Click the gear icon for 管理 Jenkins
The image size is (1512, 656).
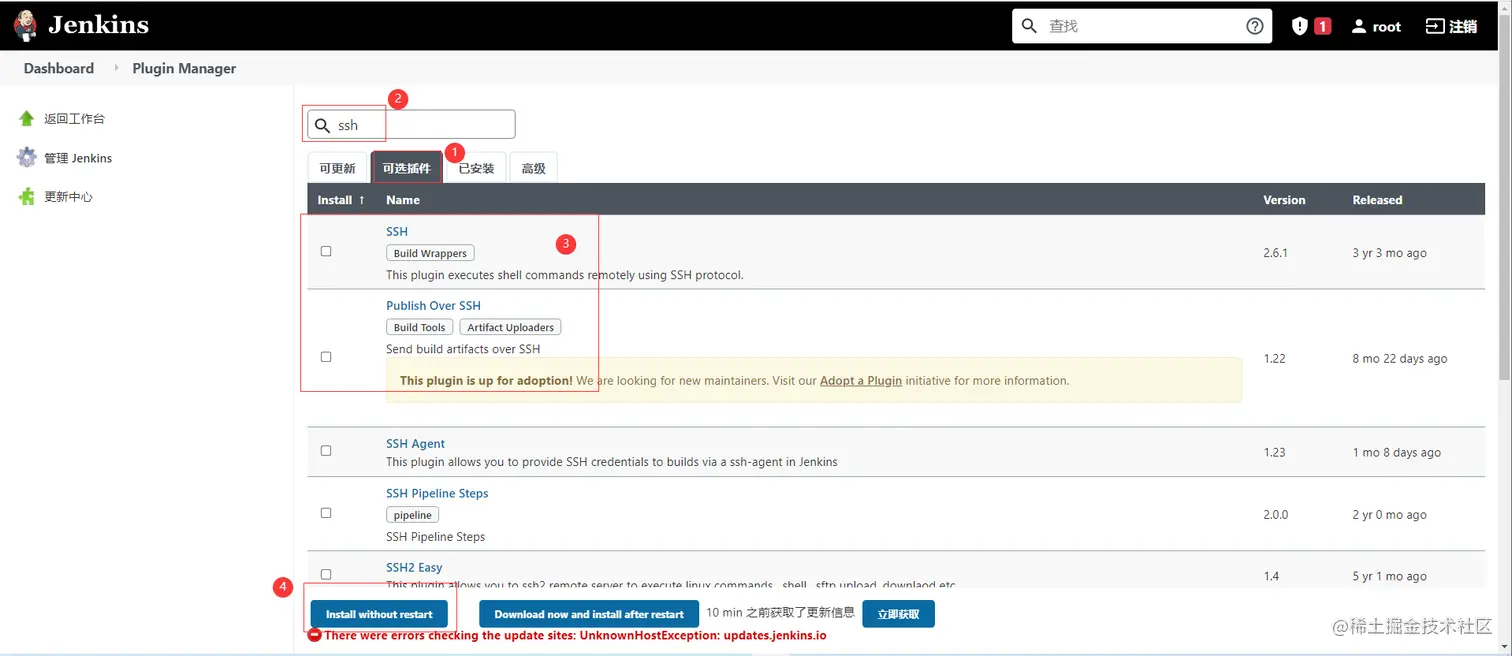pos(27,158)
